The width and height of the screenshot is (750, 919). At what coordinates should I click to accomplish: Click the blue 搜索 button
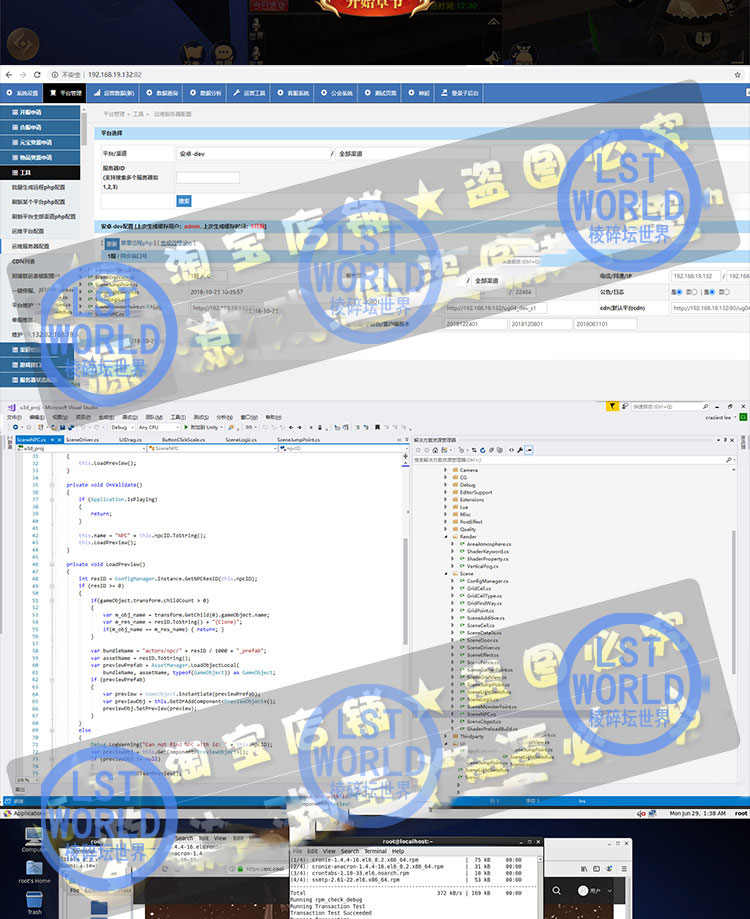pos(183,201)
